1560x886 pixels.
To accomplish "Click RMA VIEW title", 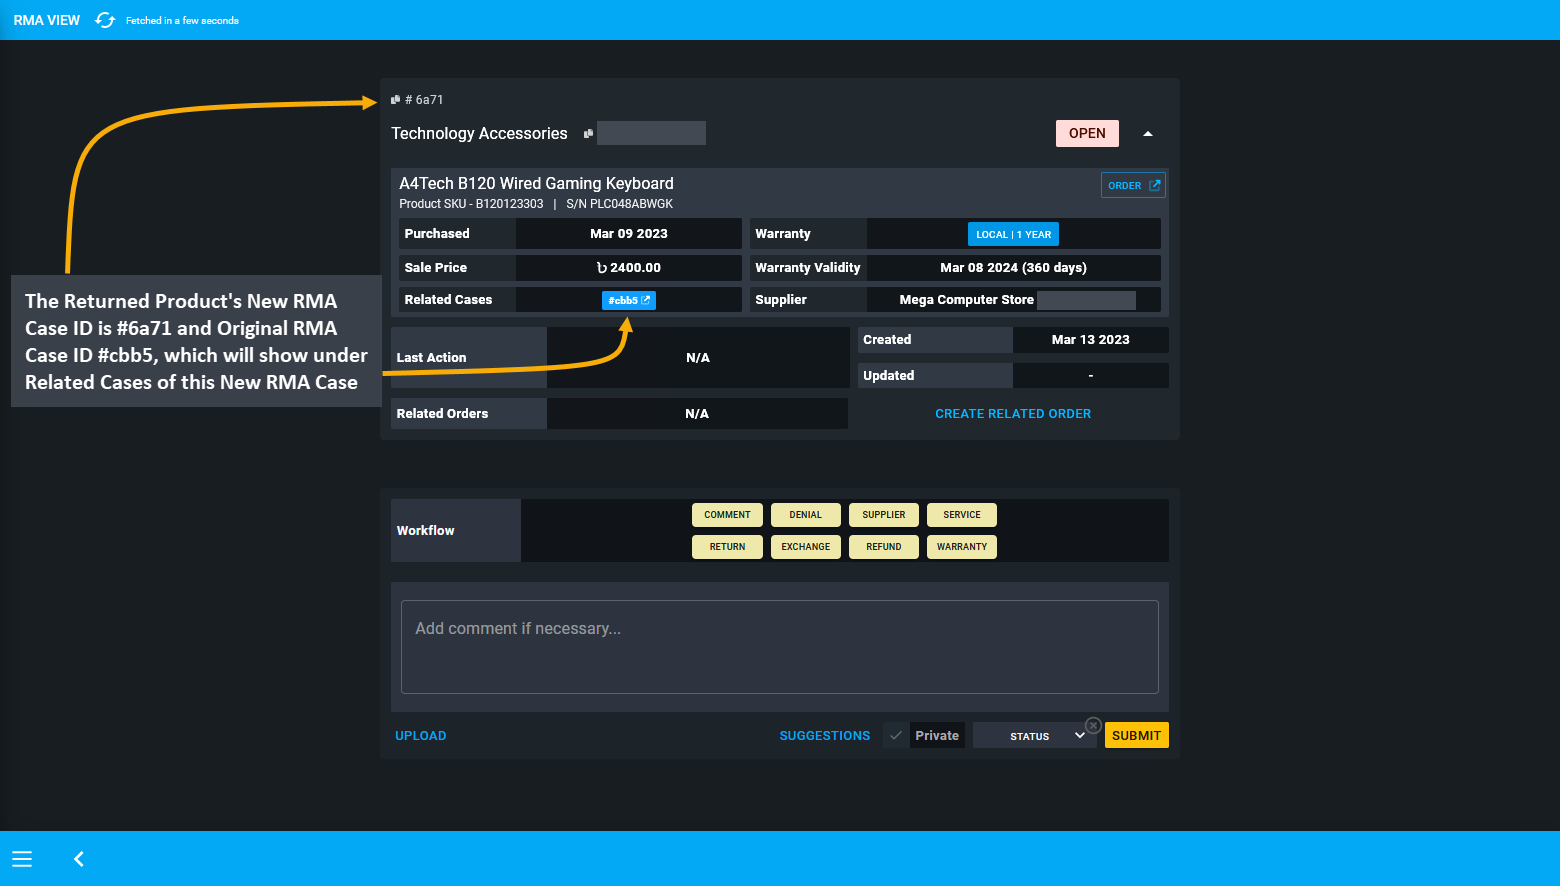I will tap(47, 20).
